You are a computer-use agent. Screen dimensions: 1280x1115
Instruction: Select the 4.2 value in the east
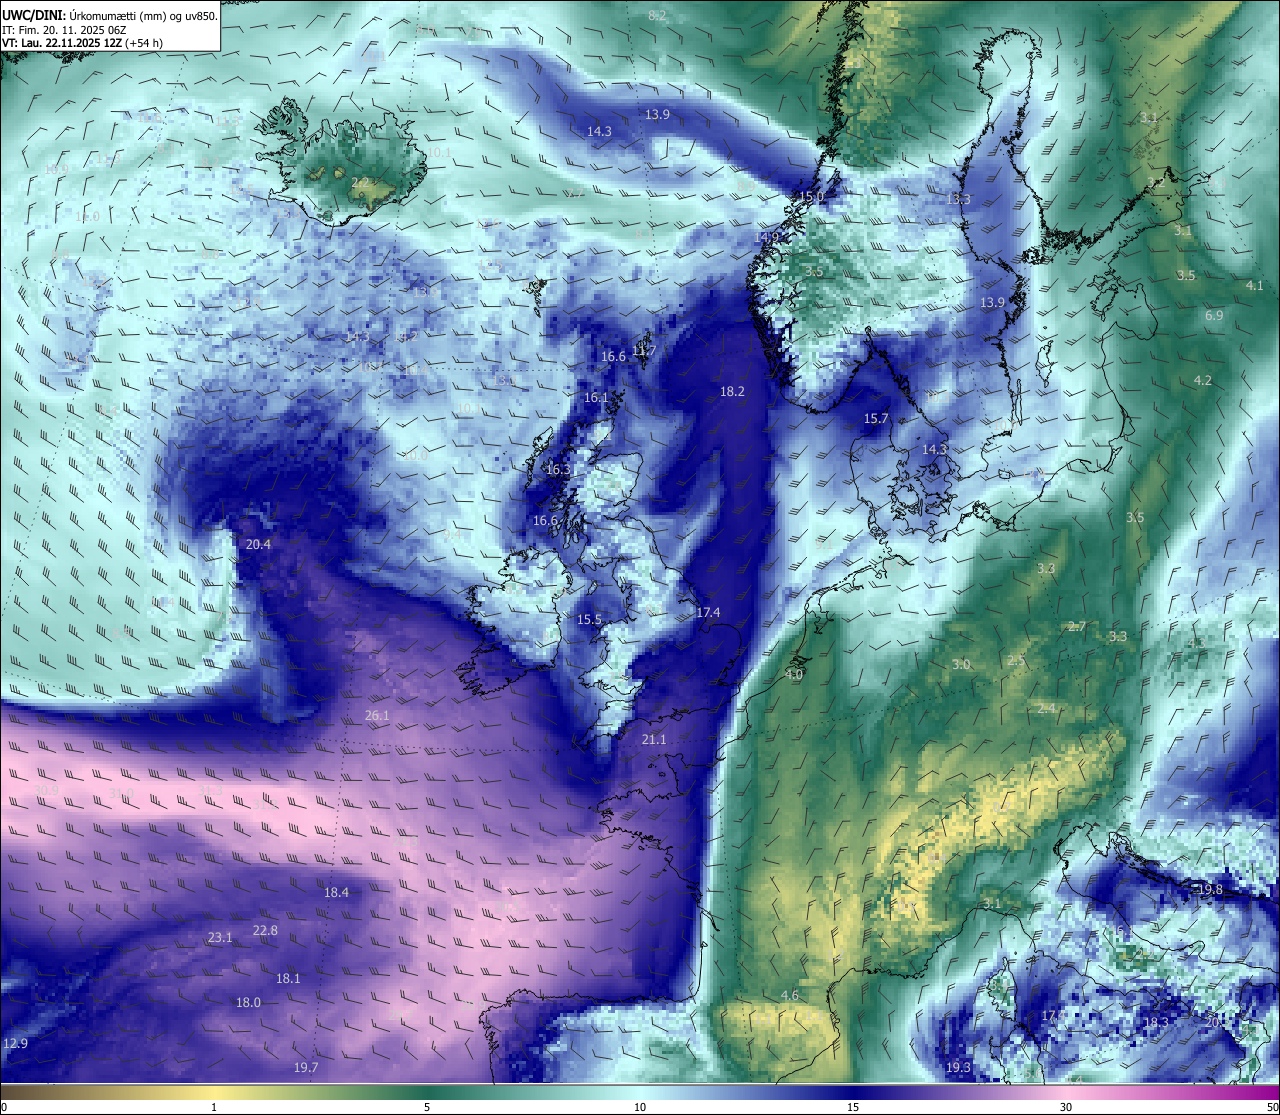[x=1203, y=380]
